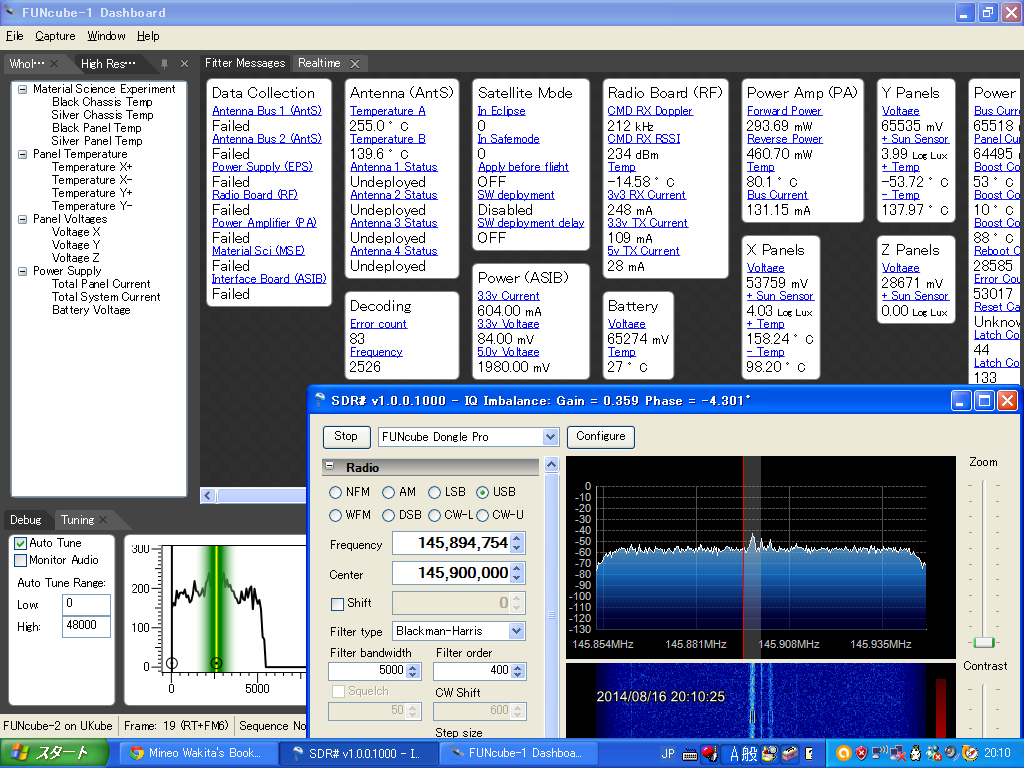This screenshot has height=768, width=1024.
Task: Click the IME toolbox icon in language bar
Action: point(790,754)
